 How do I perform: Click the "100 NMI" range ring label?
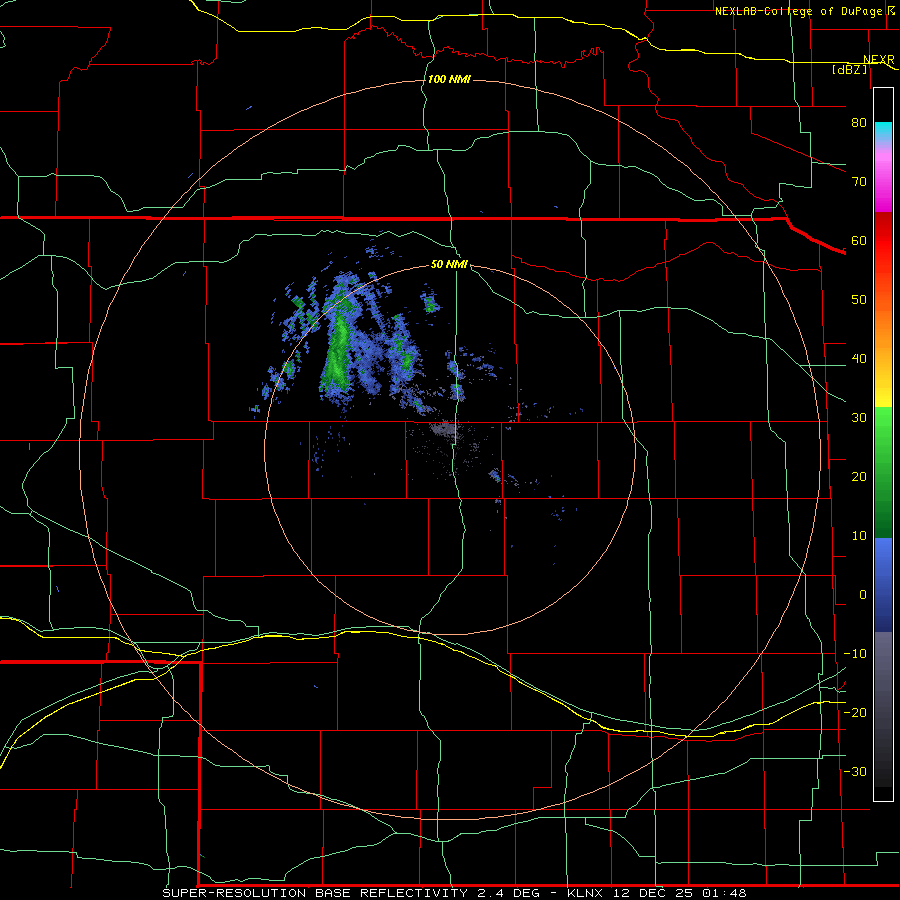pos(449,79)
